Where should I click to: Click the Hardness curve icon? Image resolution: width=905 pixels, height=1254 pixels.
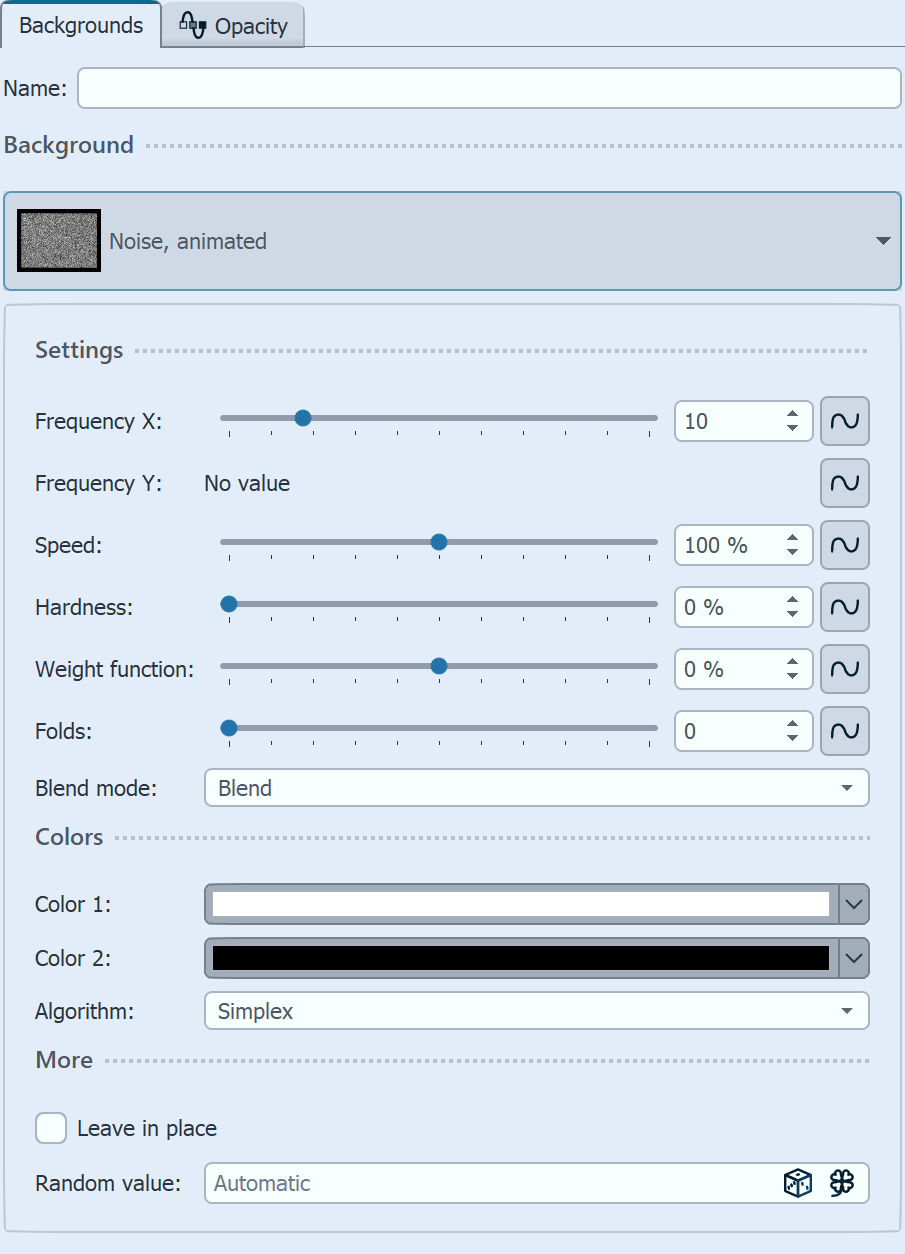[x=845, y=607]
